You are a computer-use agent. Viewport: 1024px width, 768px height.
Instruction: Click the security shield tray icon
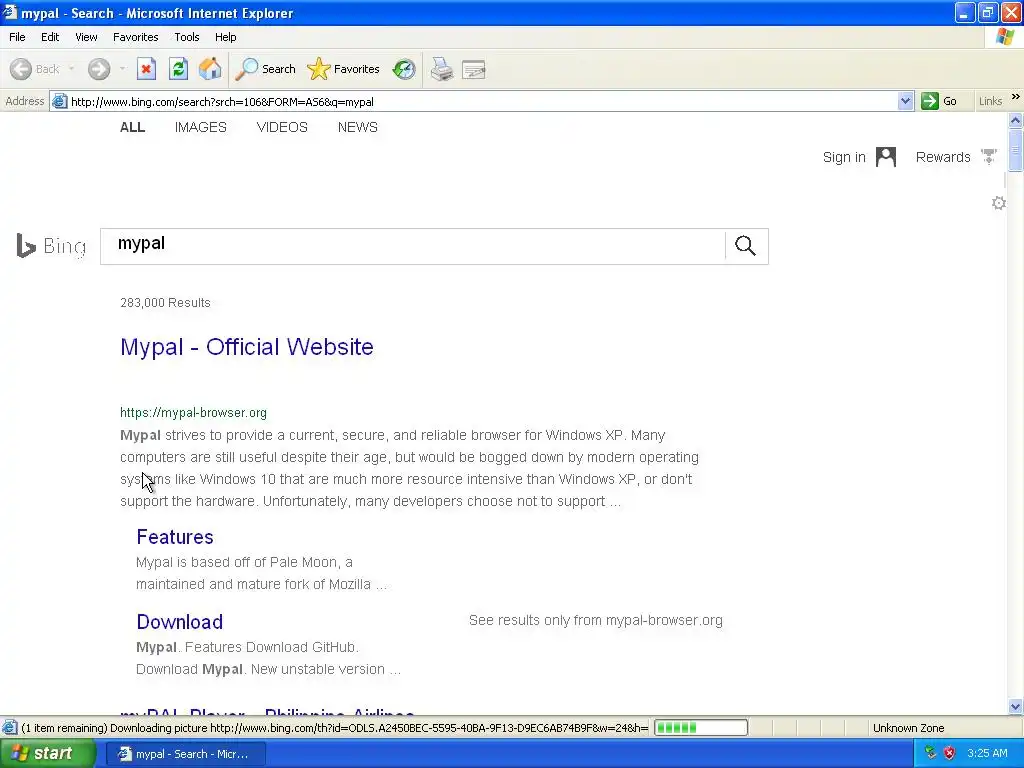pyautogui.click(x=950, y=753)
